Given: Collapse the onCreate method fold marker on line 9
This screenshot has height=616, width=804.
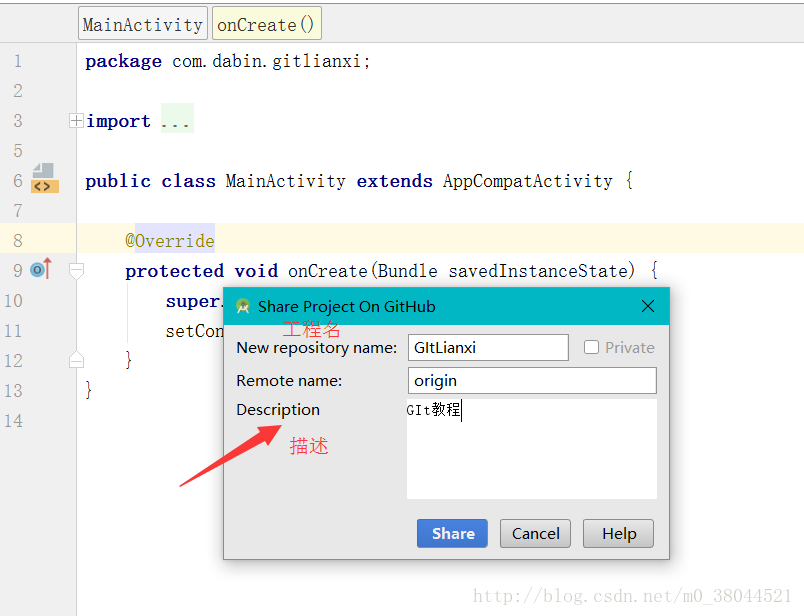Looking at the screenshot, I should coord(76,270).
